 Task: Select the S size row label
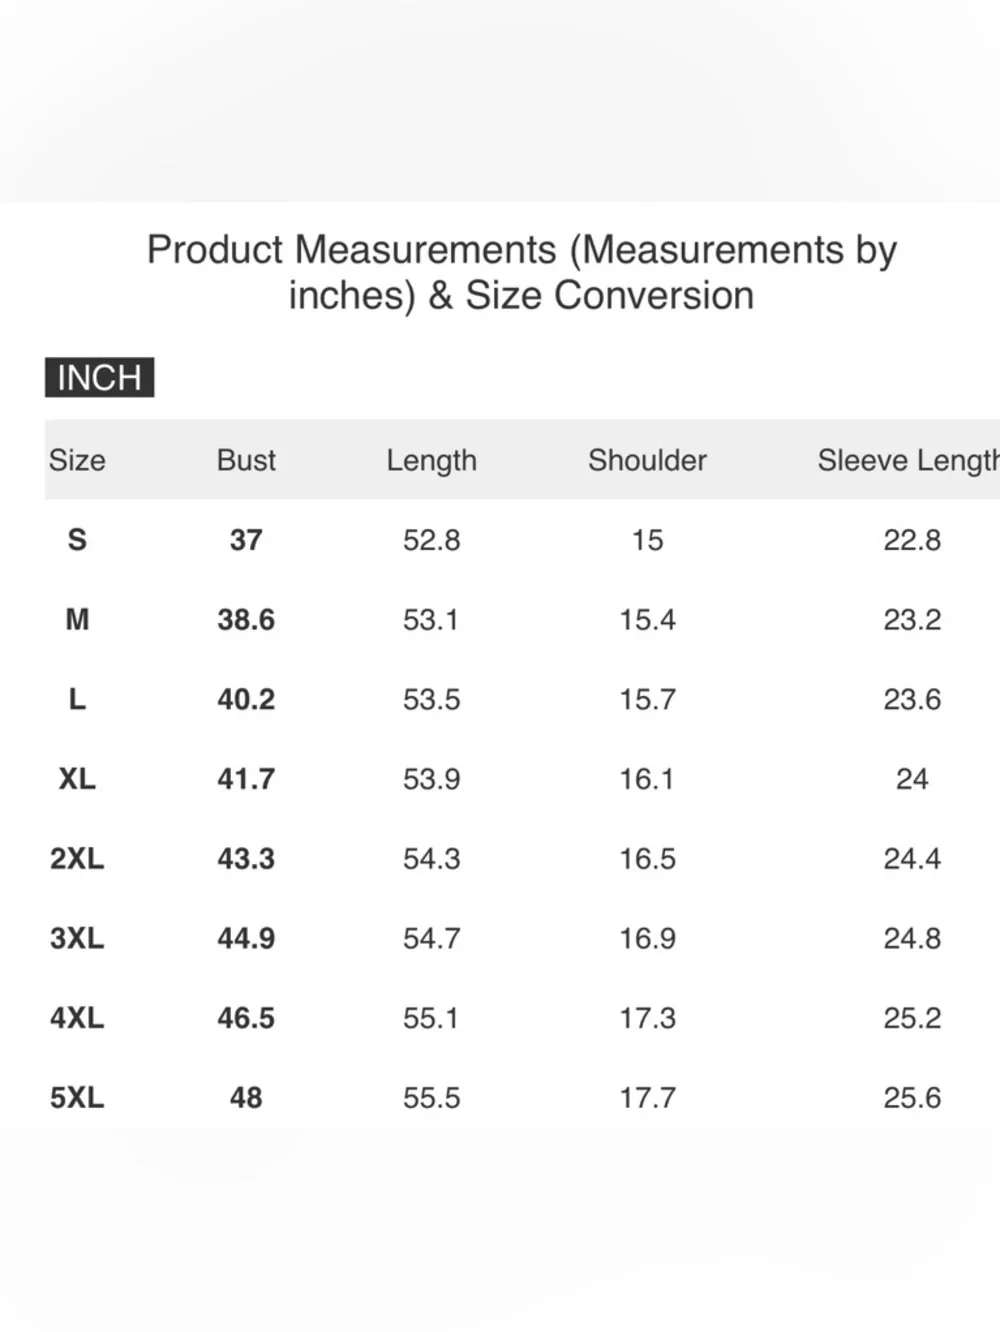(77, 540)
